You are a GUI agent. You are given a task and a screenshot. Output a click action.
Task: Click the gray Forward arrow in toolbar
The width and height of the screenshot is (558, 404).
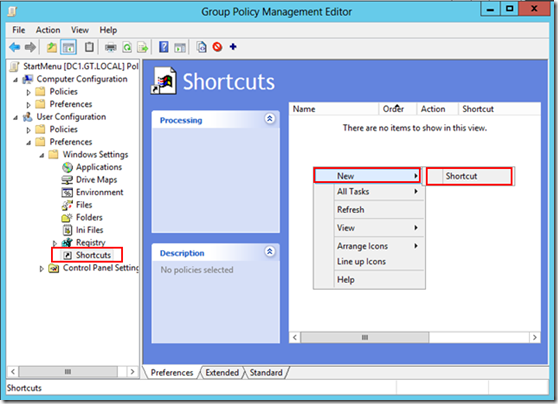coord(30,47)
